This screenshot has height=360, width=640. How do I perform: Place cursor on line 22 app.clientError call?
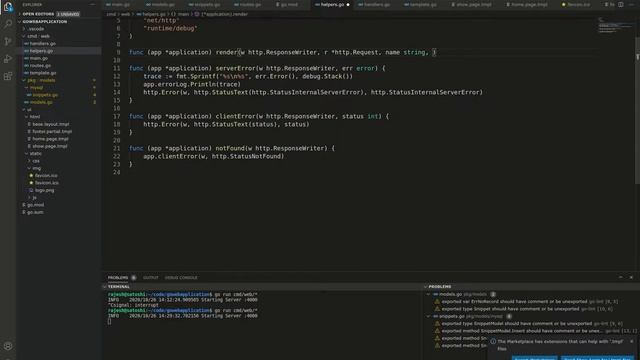213,156
